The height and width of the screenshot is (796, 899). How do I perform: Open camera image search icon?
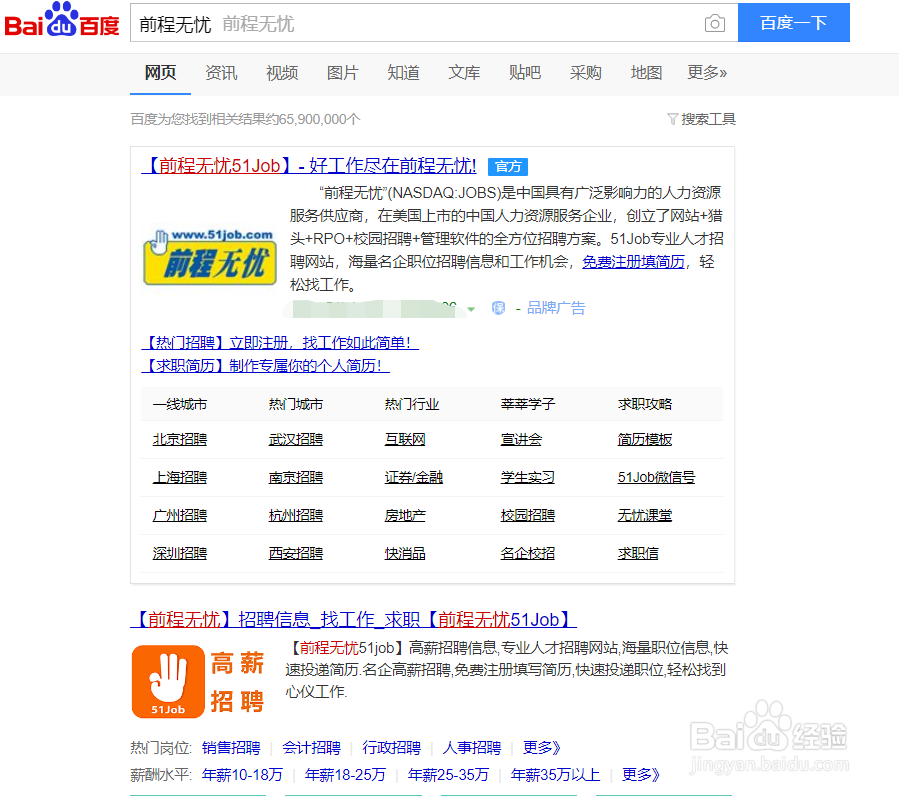coord(714,23)
